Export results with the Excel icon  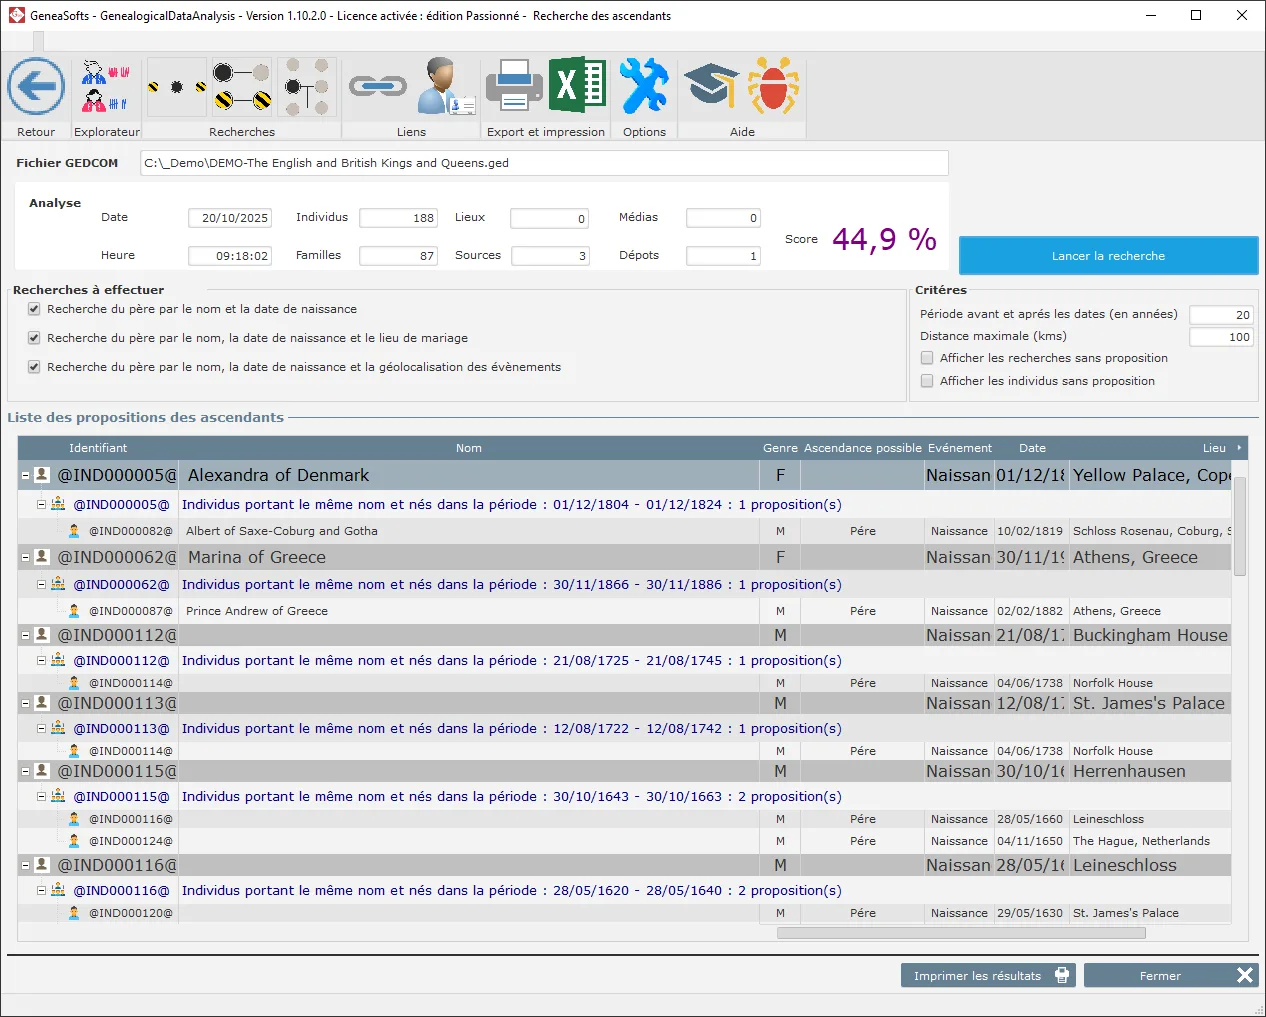pyautogui.click(x=577, y=85)
